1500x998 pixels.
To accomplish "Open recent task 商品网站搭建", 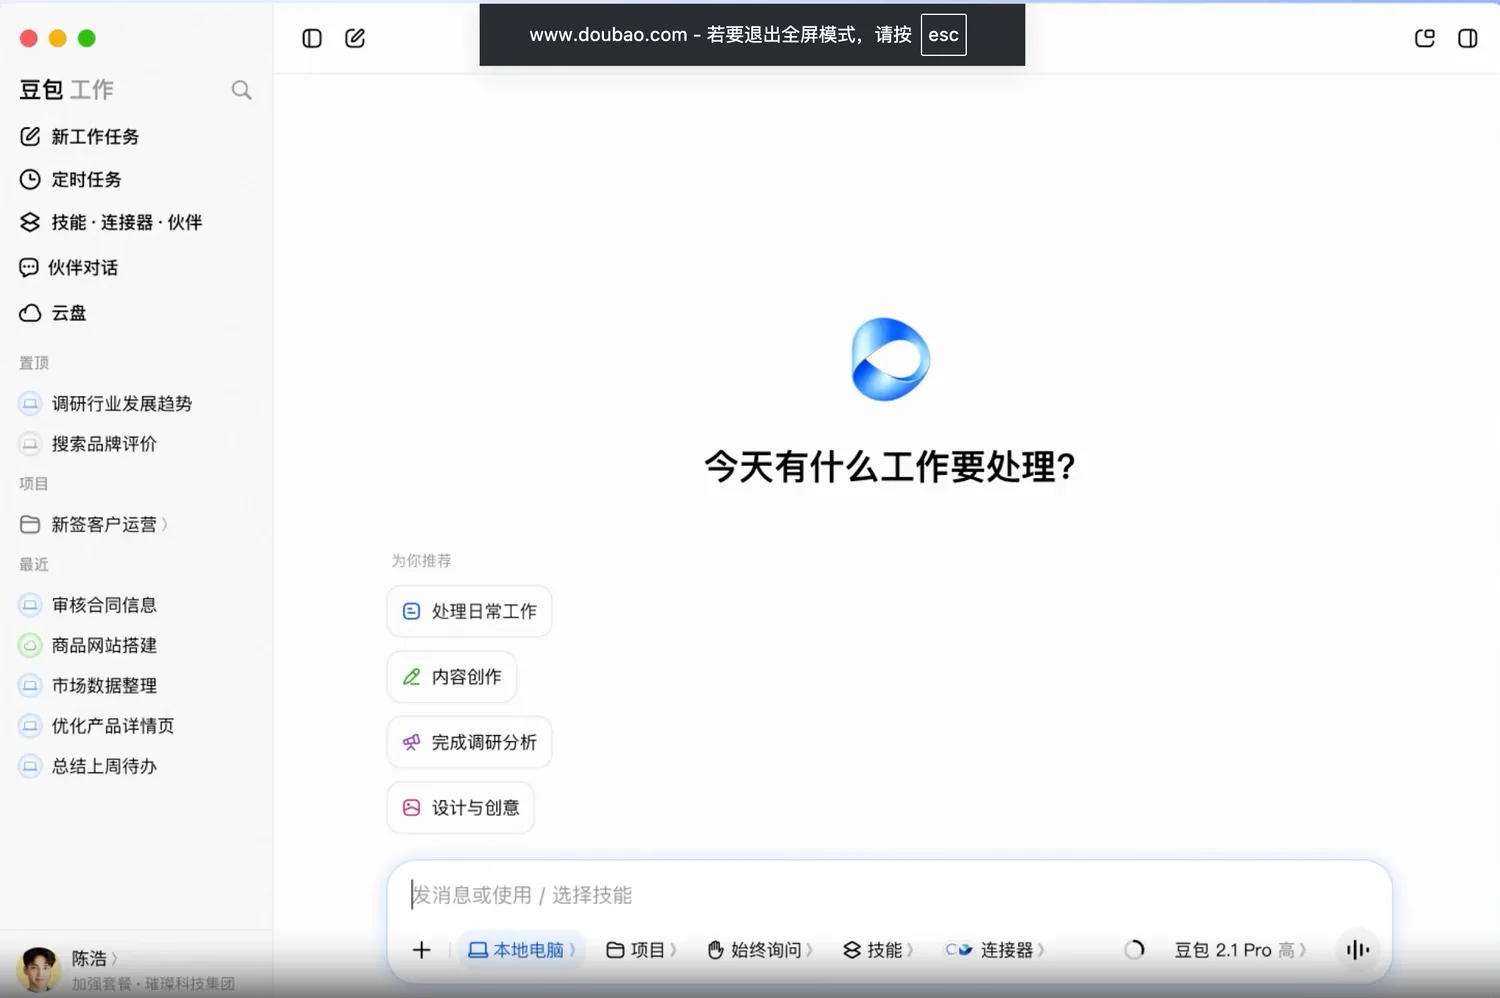I will 88,646.
